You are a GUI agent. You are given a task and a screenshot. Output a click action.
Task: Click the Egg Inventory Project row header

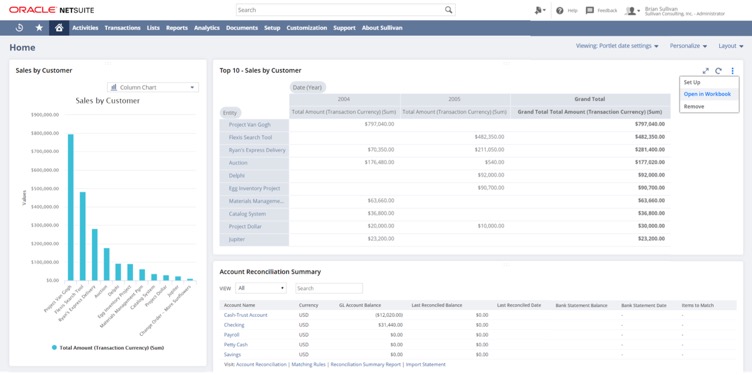(254, 188)
